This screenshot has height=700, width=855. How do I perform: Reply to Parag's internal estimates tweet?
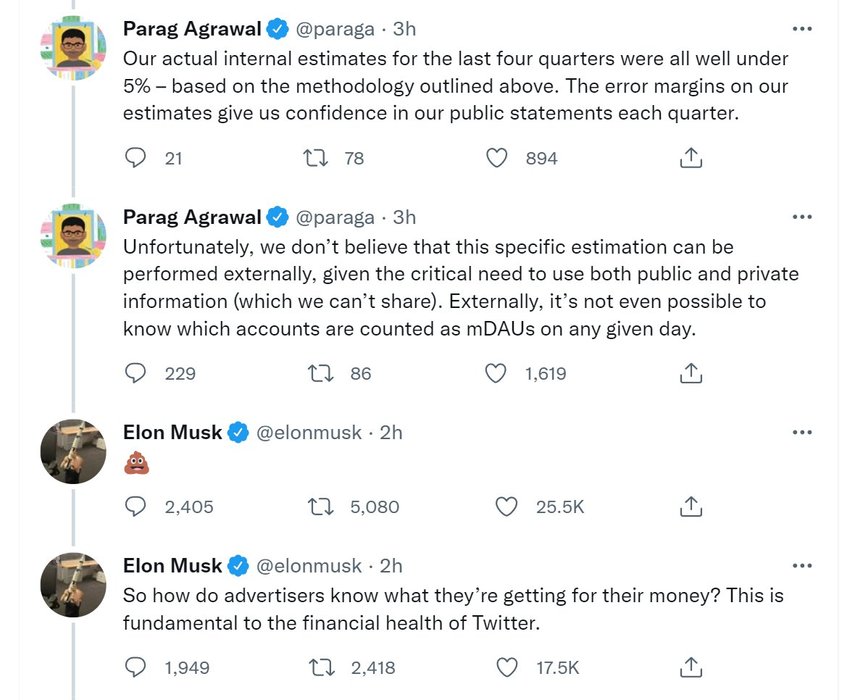point(136,158)
